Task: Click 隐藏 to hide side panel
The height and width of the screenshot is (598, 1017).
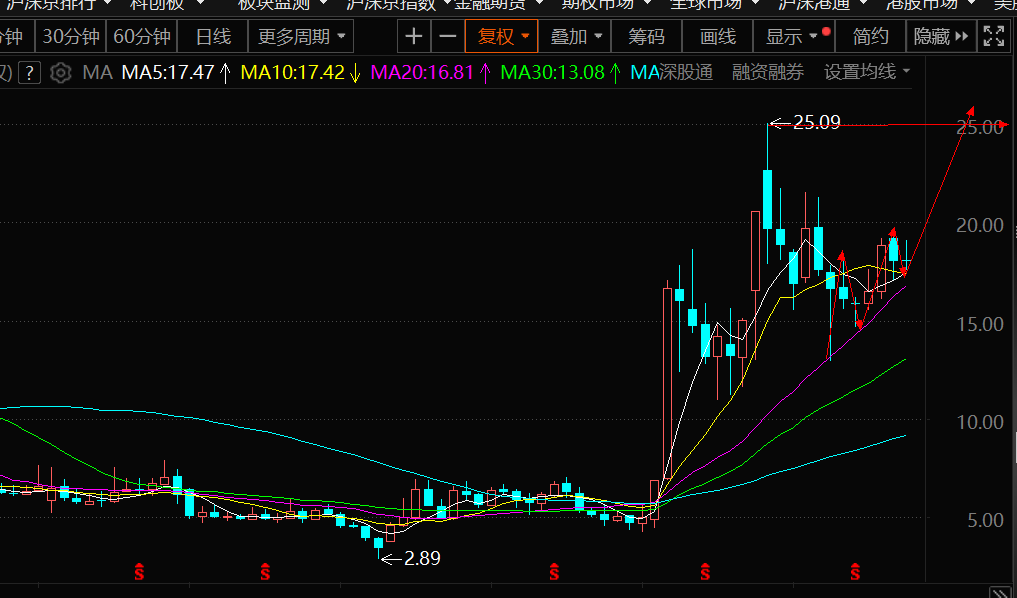Action: tap(941, 36)
